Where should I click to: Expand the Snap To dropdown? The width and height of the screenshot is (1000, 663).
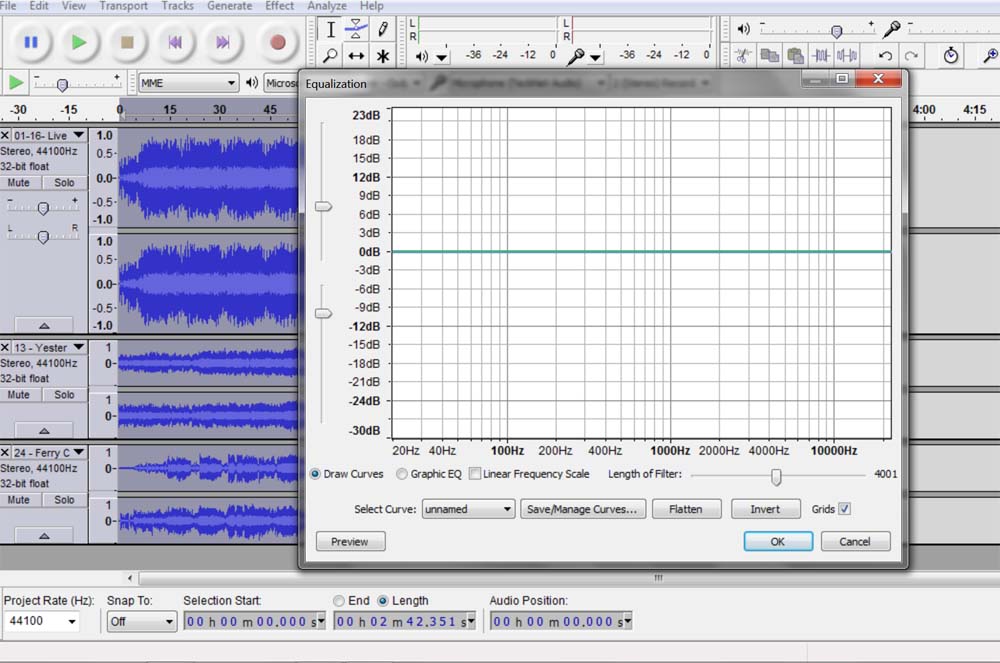tap(142, 622)
